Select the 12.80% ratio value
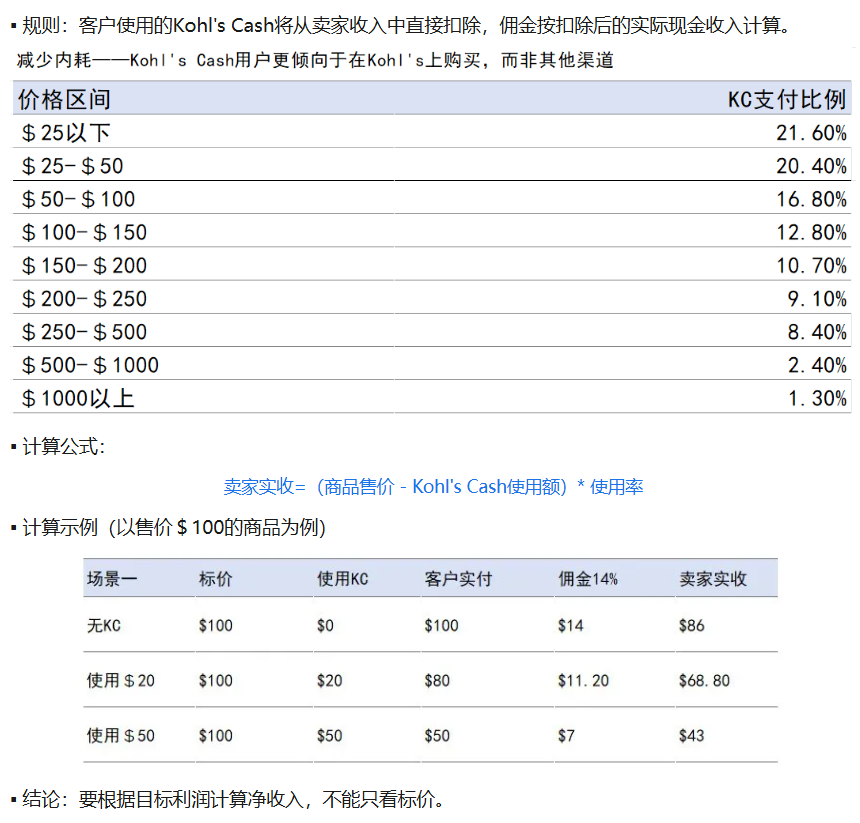This screenshot has width=860, height=823. [811, 232]
